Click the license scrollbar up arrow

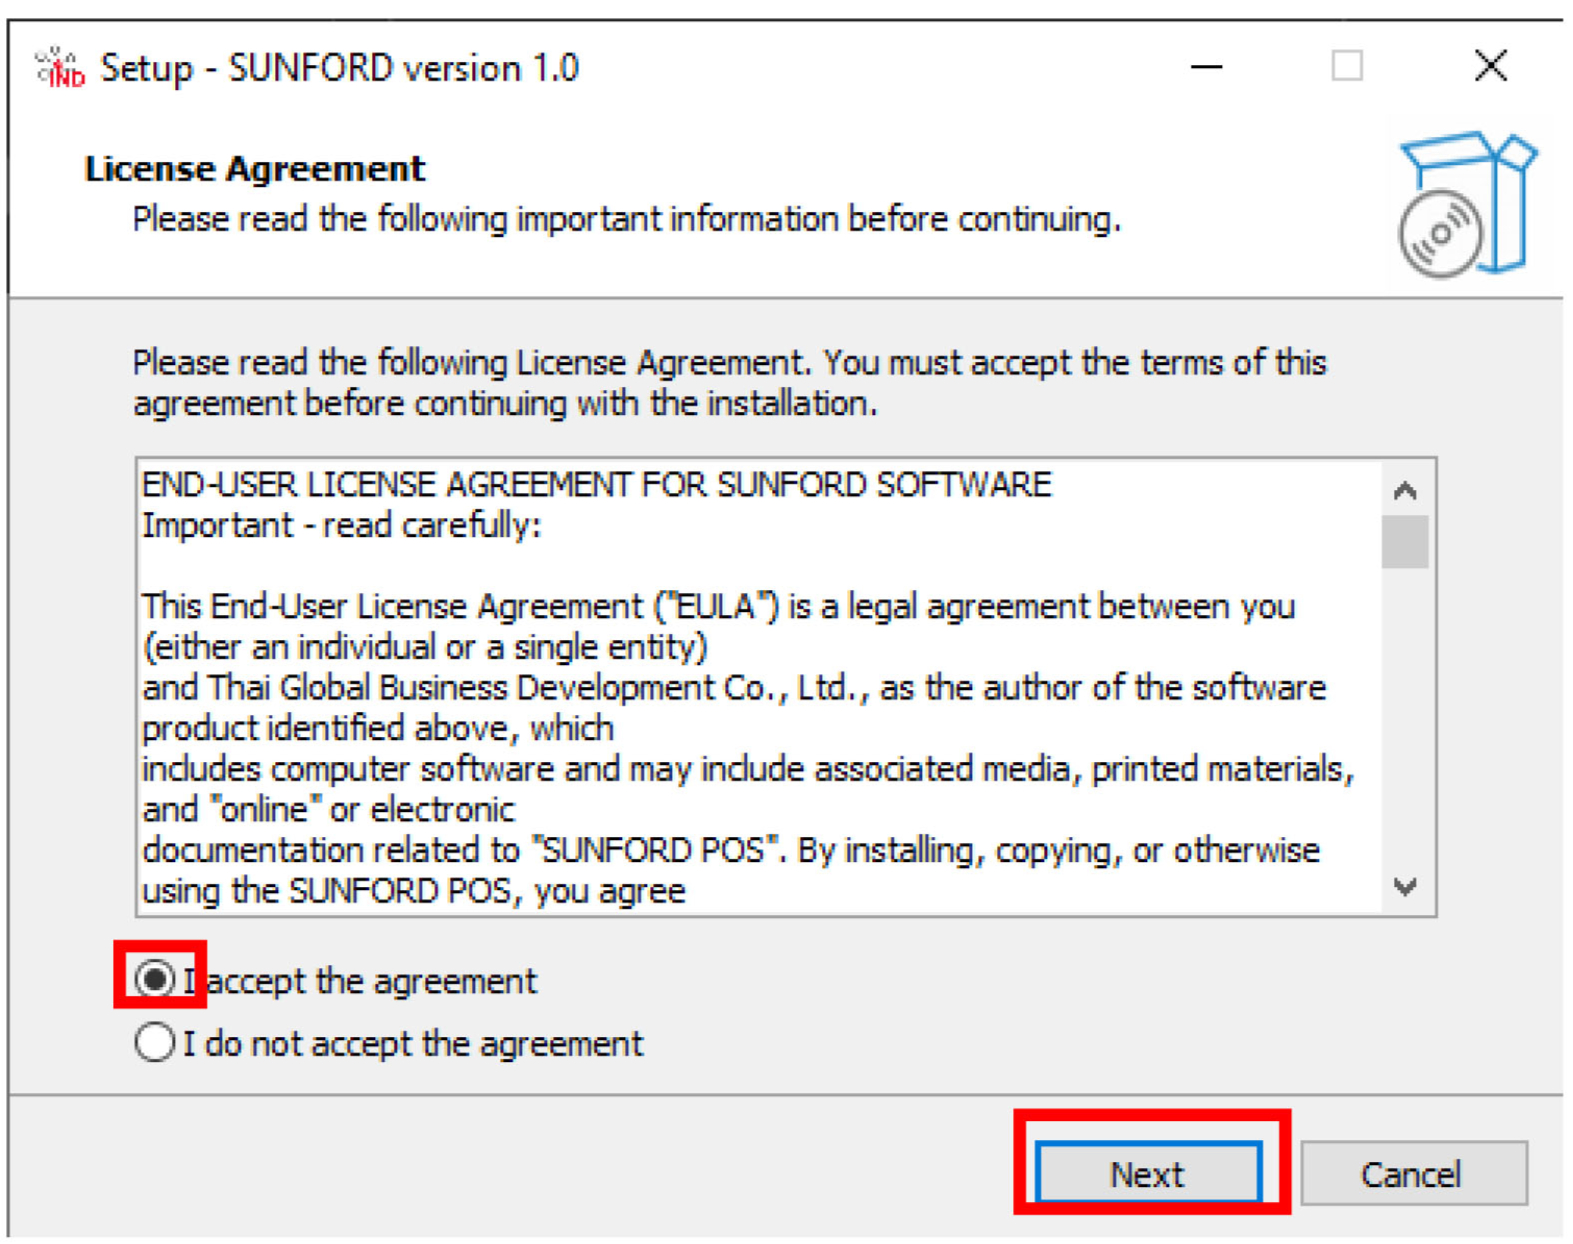tap(1405, 490)
